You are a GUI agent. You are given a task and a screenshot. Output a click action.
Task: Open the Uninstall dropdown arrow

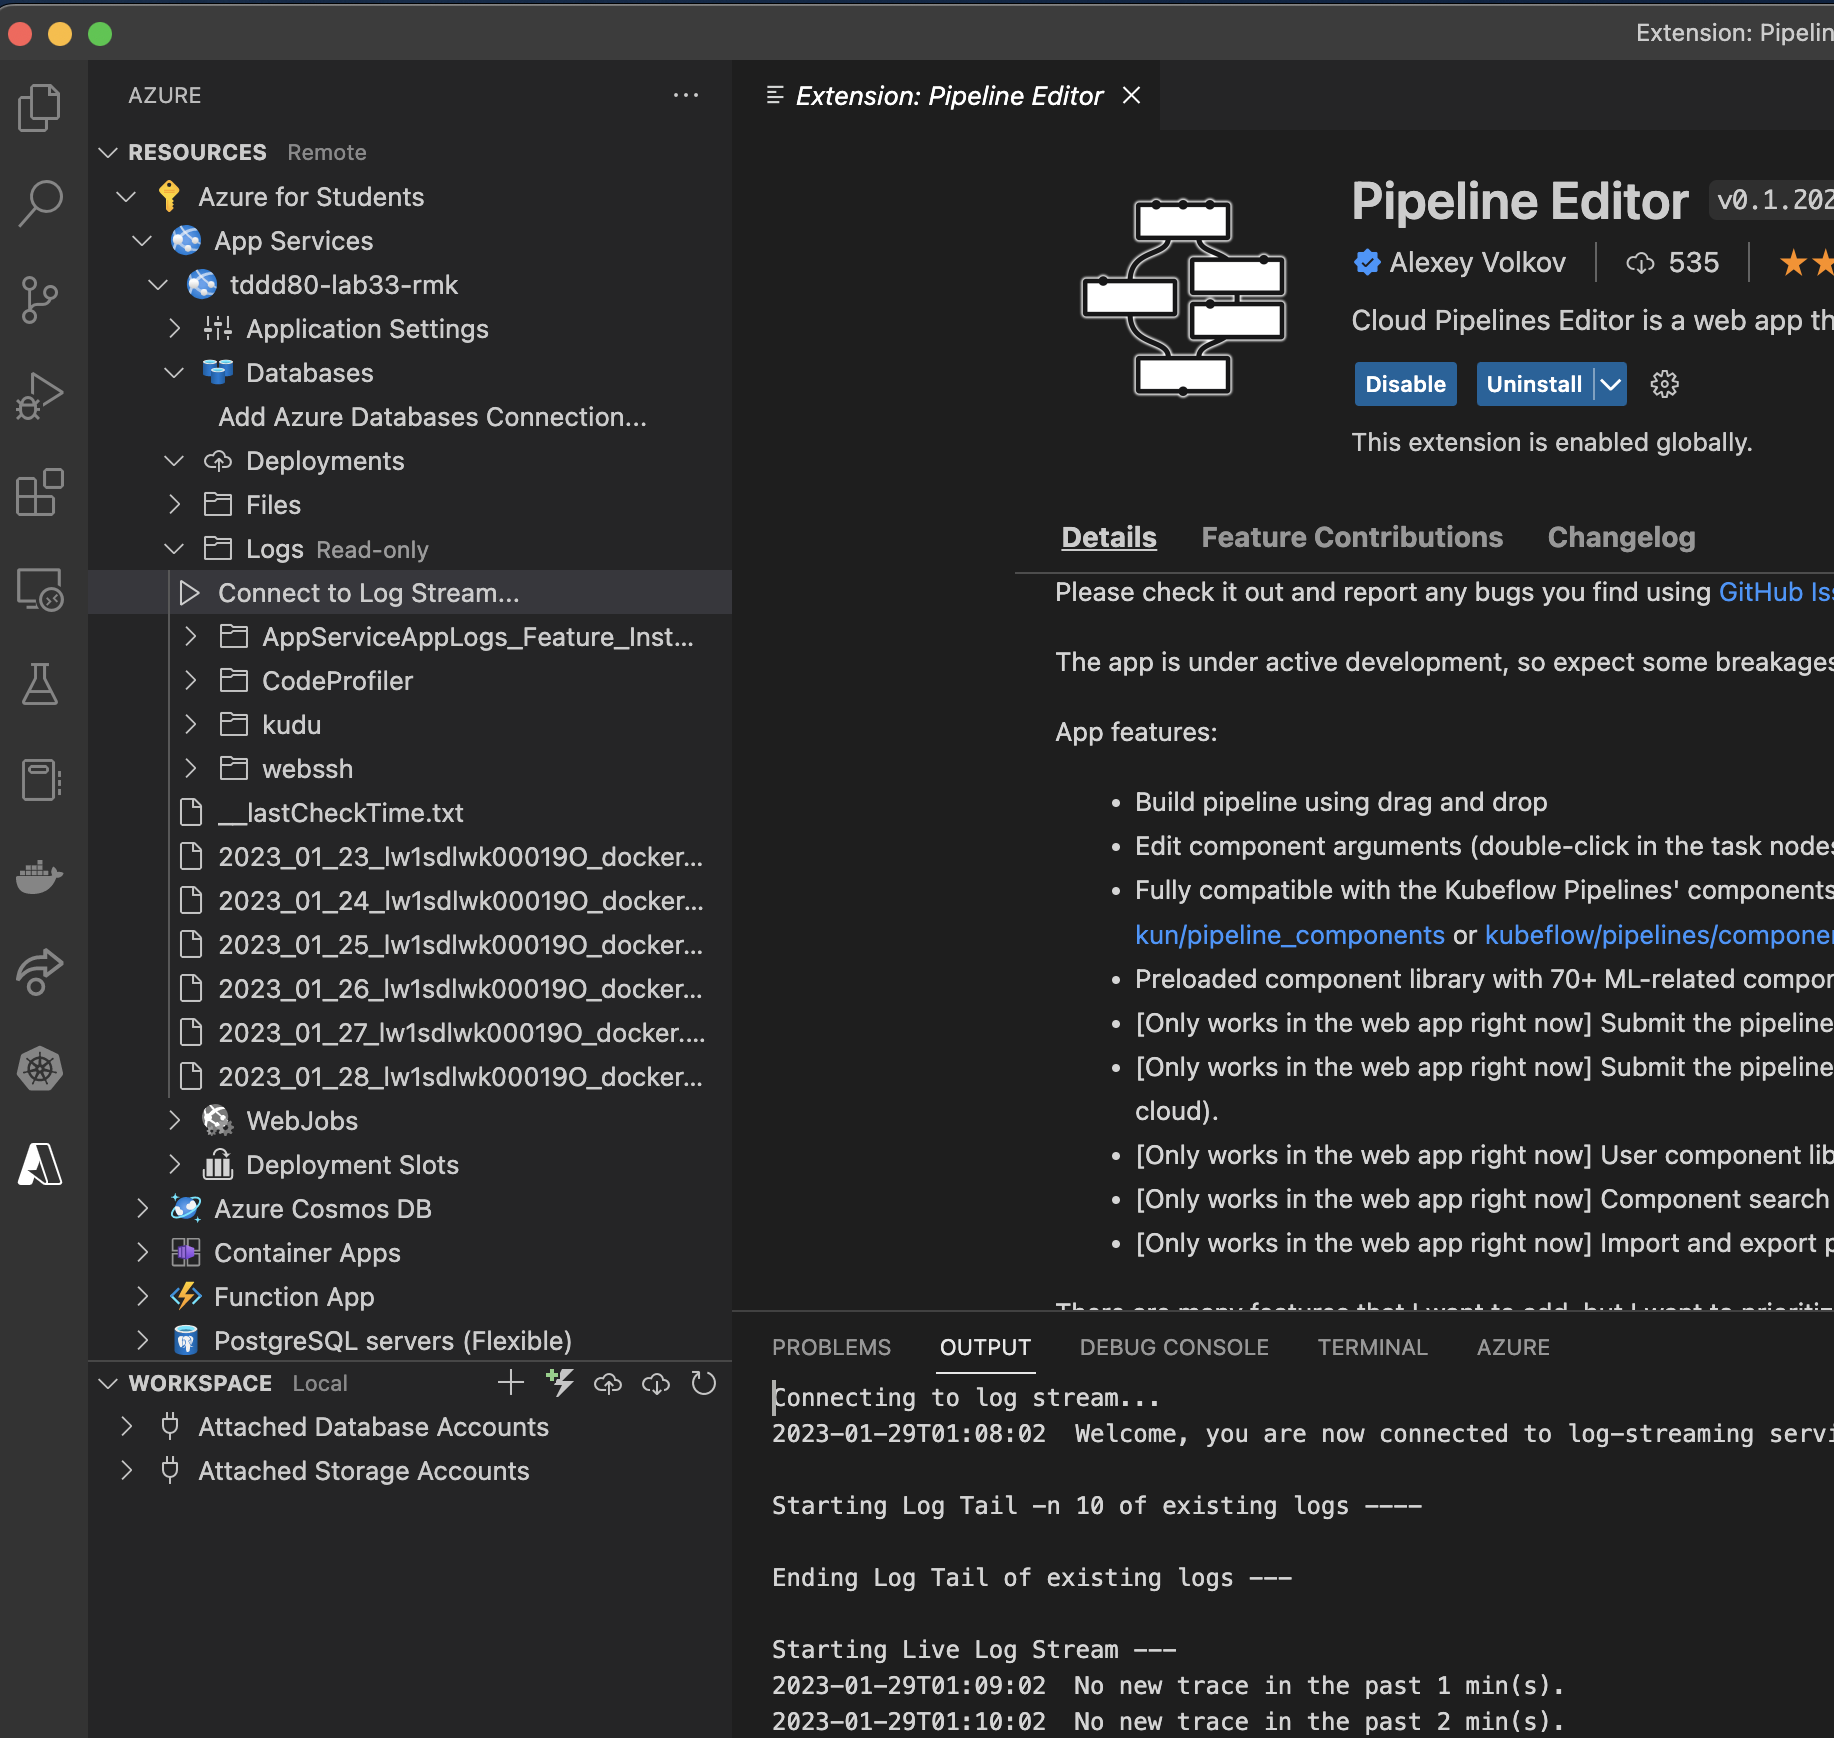pos(1610,384)
